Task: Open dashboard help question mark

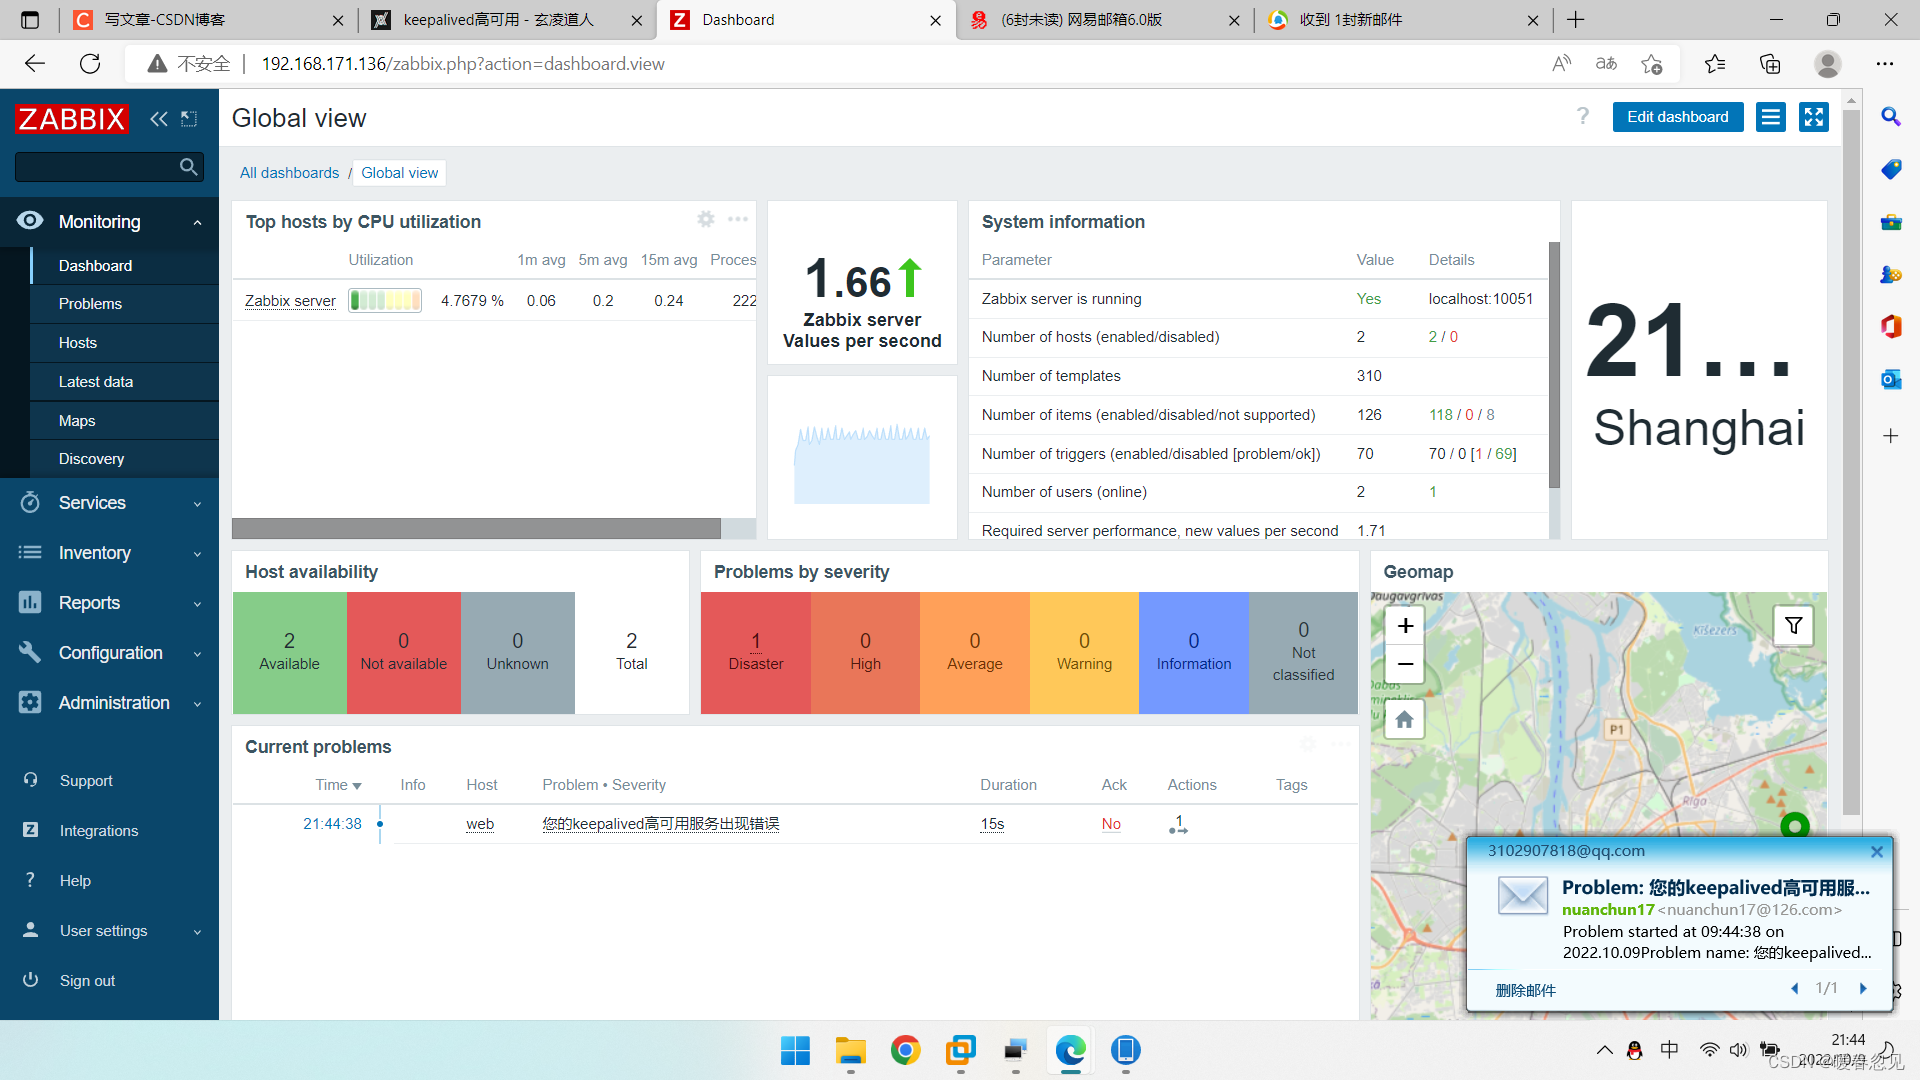Action: coord(1582,117)
